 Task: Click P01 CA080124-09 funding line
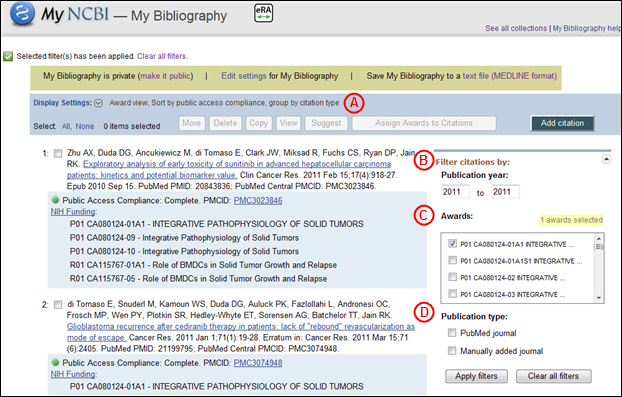(184, 238)
